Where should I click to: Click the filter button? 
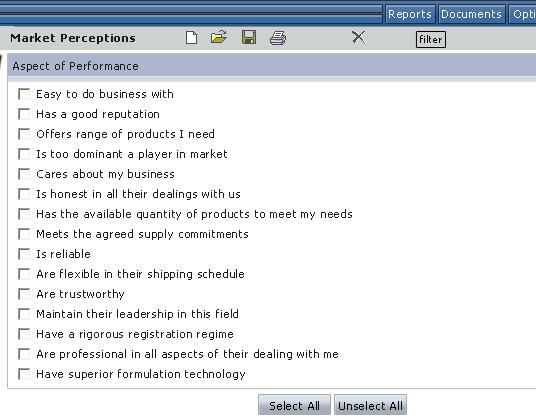point(431,40)
